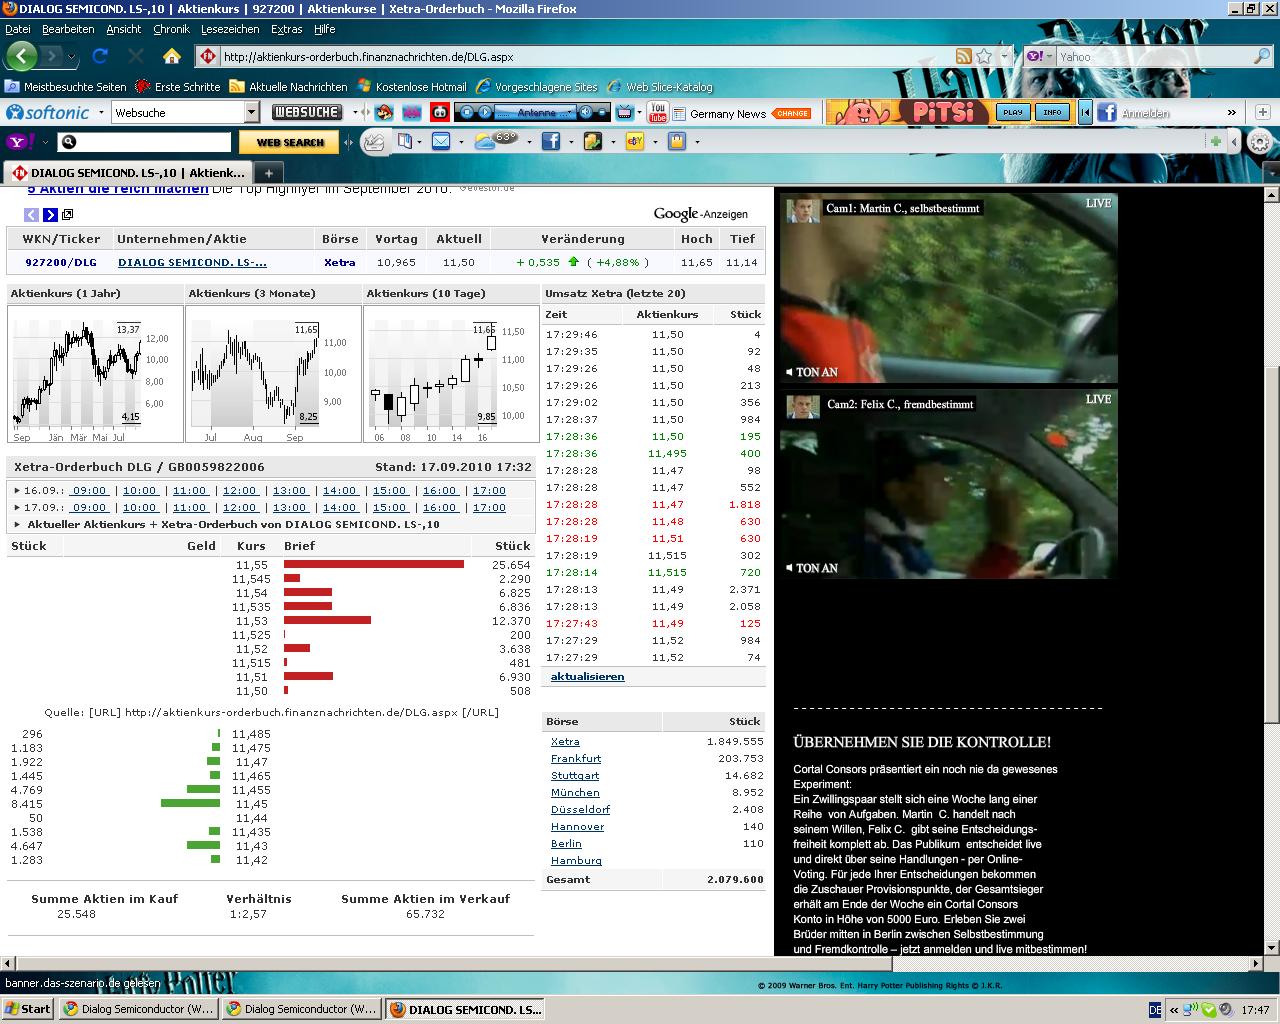
Task: Open the Datei menu
Action: click(18, 29)
